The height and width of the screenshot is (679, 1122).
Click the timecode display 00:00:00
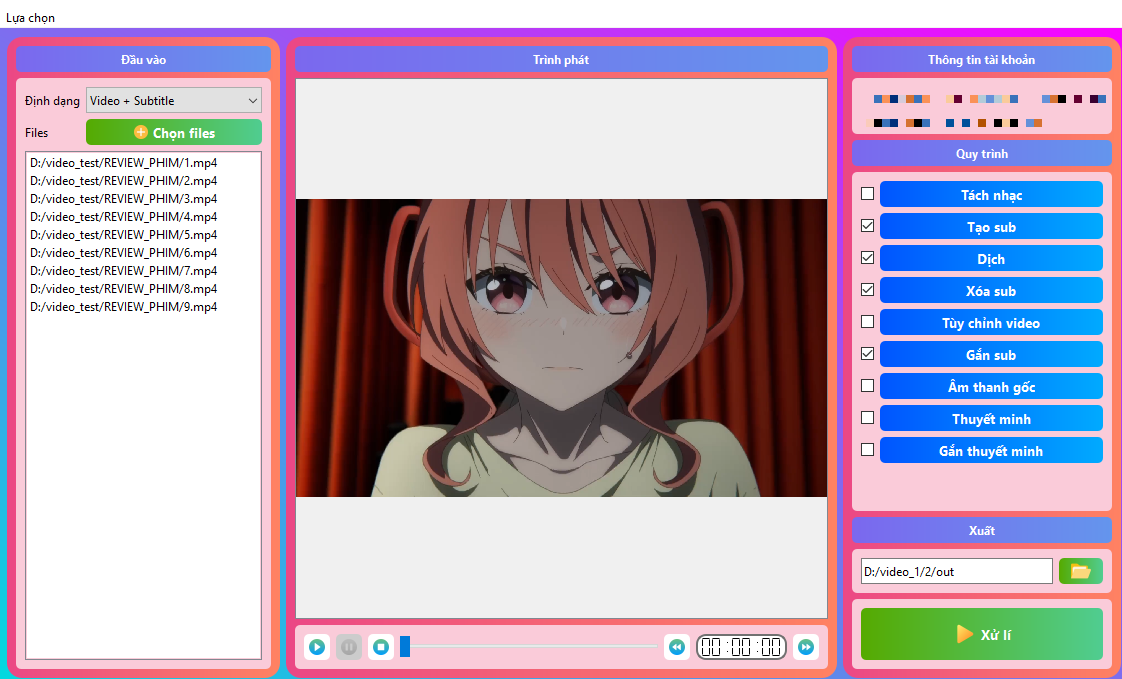click(741, 647)
